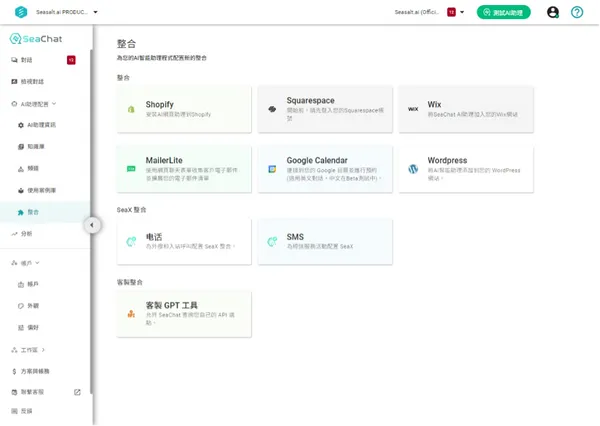
Task: Open the MailerLite integration card
Action: [x=184, y=169]
